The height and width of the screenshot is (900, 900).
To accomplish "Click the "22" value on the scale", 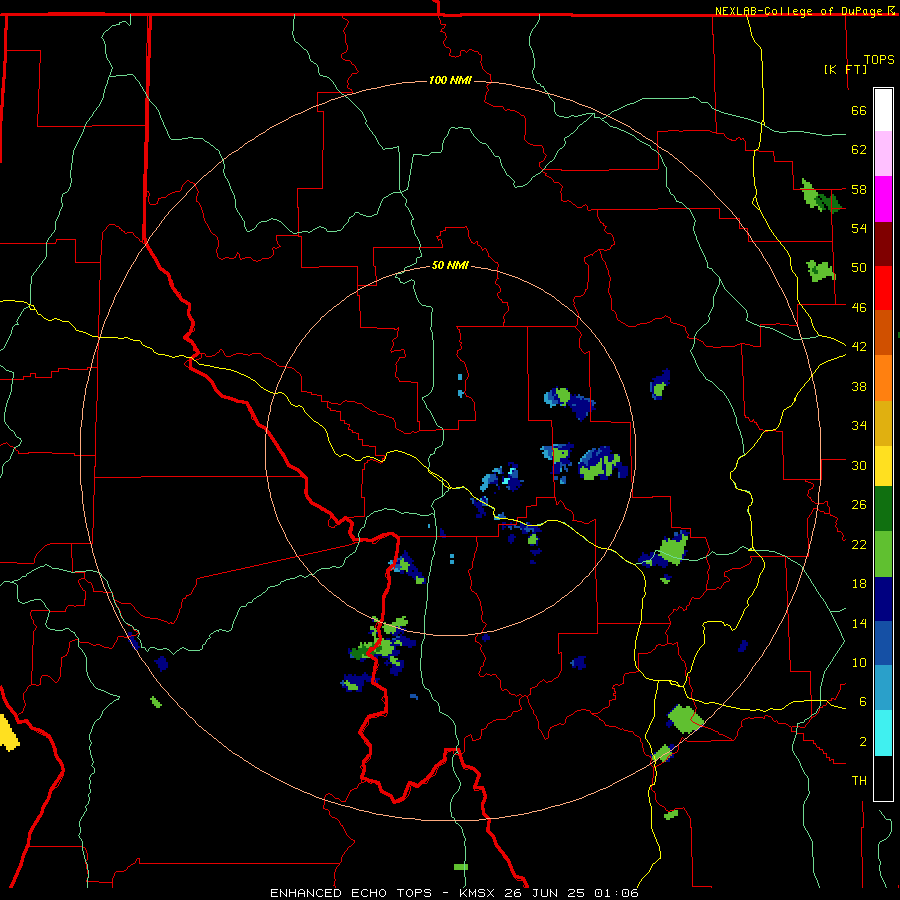I will pos(859,544).
